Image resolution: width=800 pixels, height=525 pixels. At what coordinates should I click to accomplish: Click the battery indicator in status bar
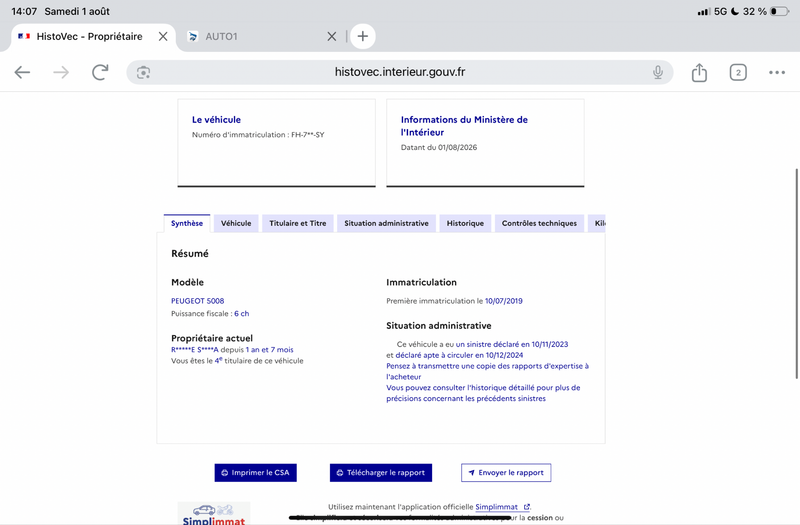780,11
